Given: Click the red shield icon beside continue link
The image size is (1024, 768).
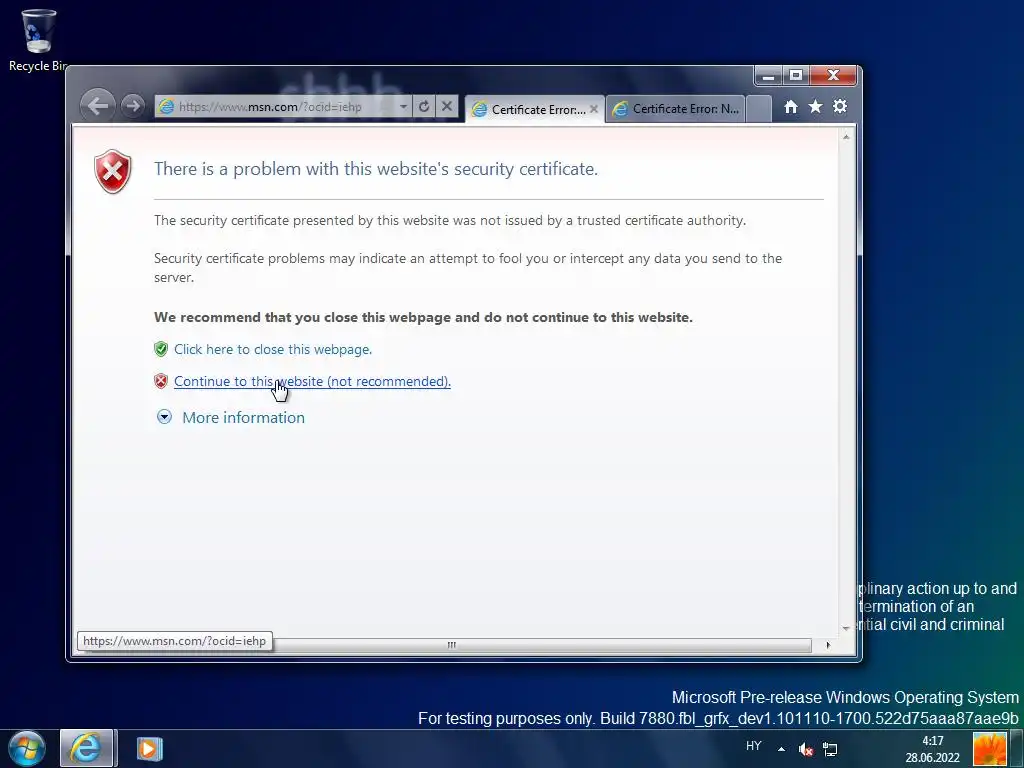Looking at the screenshot, I should [161, 381].
